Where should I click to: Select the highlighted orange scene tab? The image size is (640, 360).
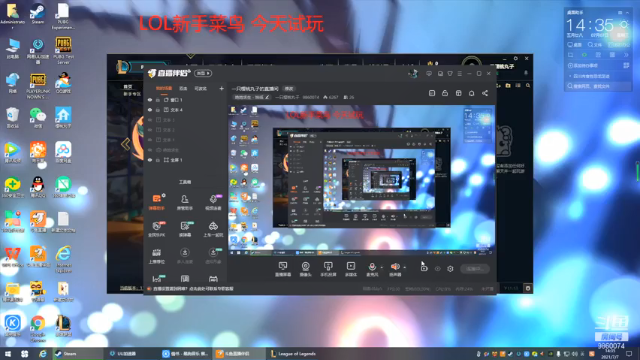164,88
